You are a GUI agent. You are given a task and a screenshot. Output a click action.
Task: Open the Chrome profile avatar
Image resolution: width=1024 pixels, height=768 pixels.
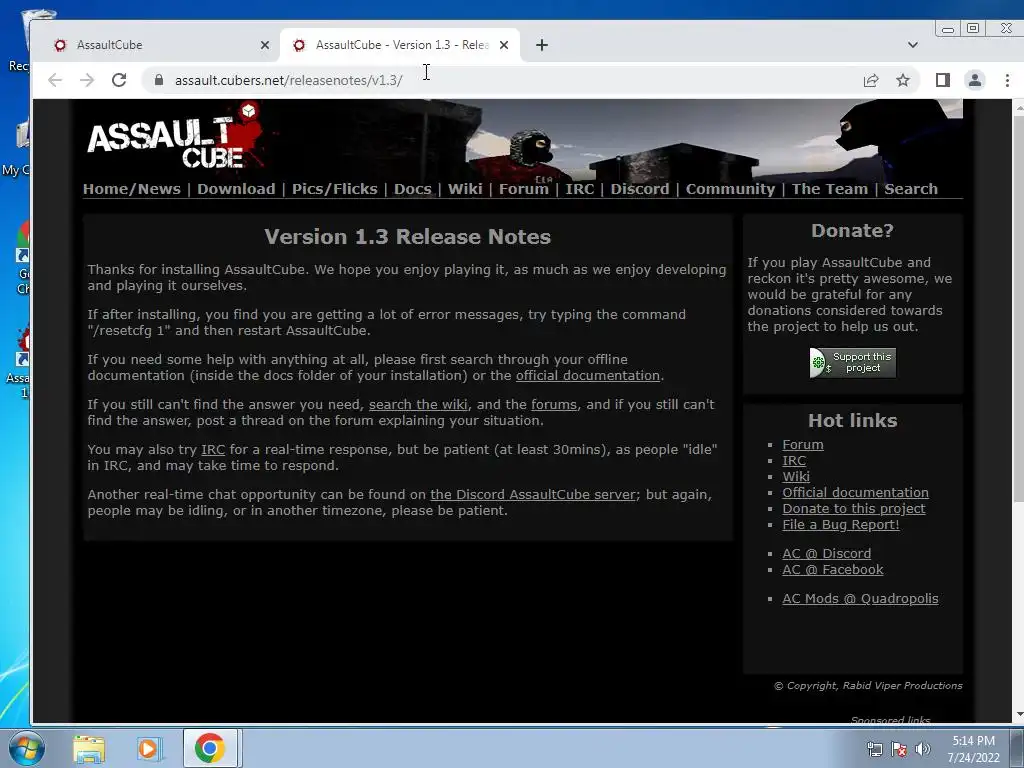(974, 80)
